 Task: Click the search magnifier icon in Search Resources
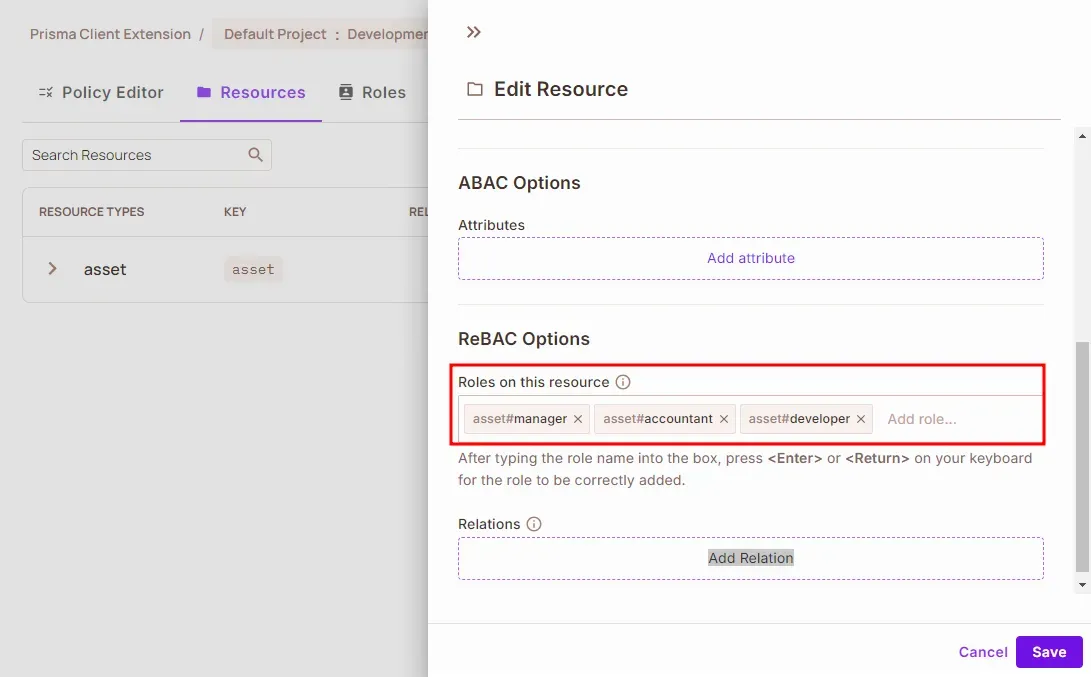[x=255, y=155]
